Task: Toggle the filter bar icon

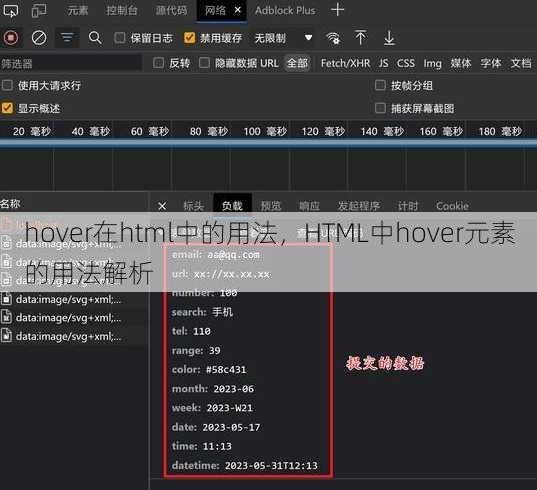Action: click(x=67, y=38)
